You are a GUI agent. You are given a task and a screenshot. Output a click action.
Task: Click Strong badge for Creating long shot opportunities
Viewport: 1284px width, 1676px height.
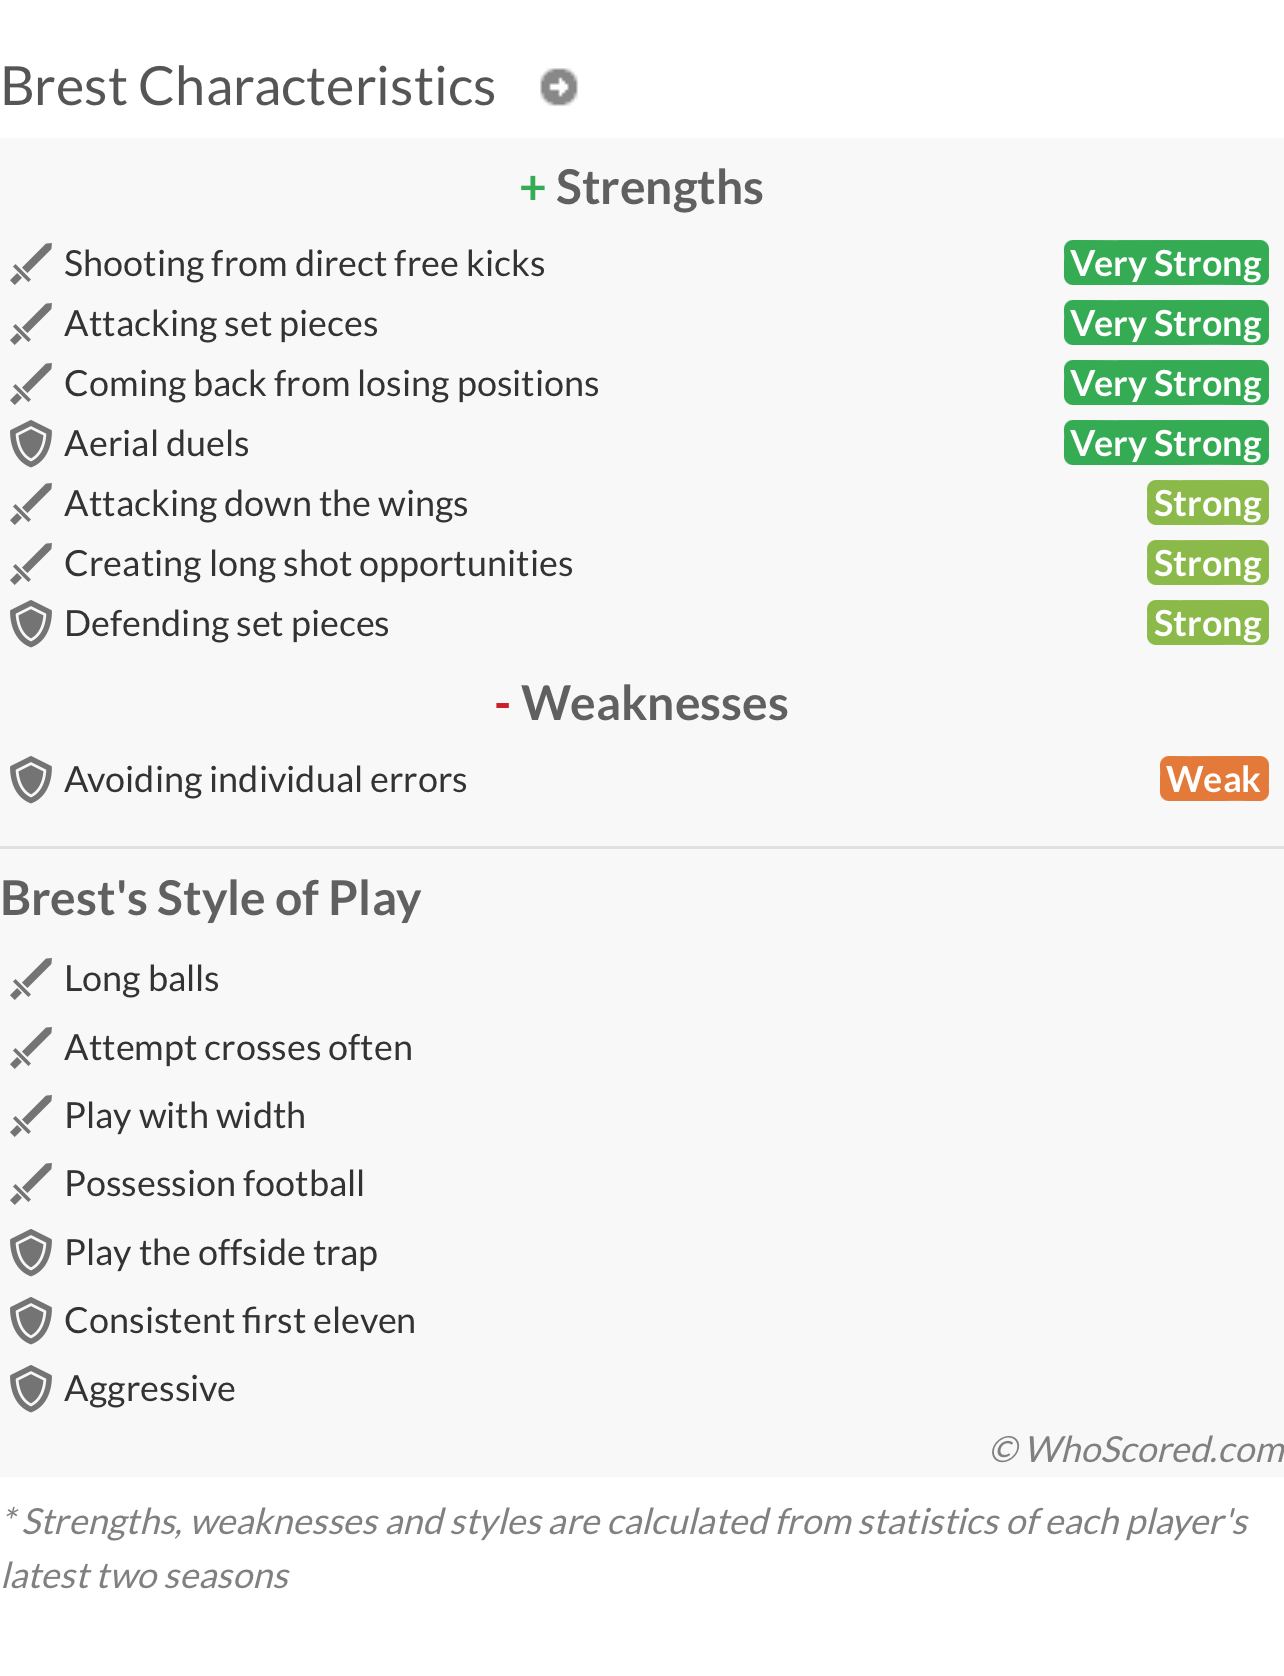coord(1208,563)
